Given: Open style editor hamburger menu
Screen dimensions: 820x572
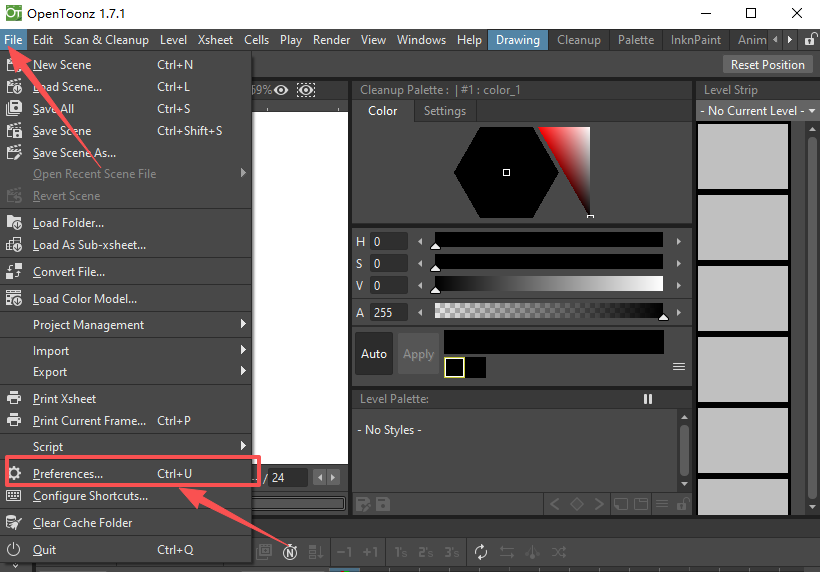Looking at the screenshot, I should click(679, 367).
